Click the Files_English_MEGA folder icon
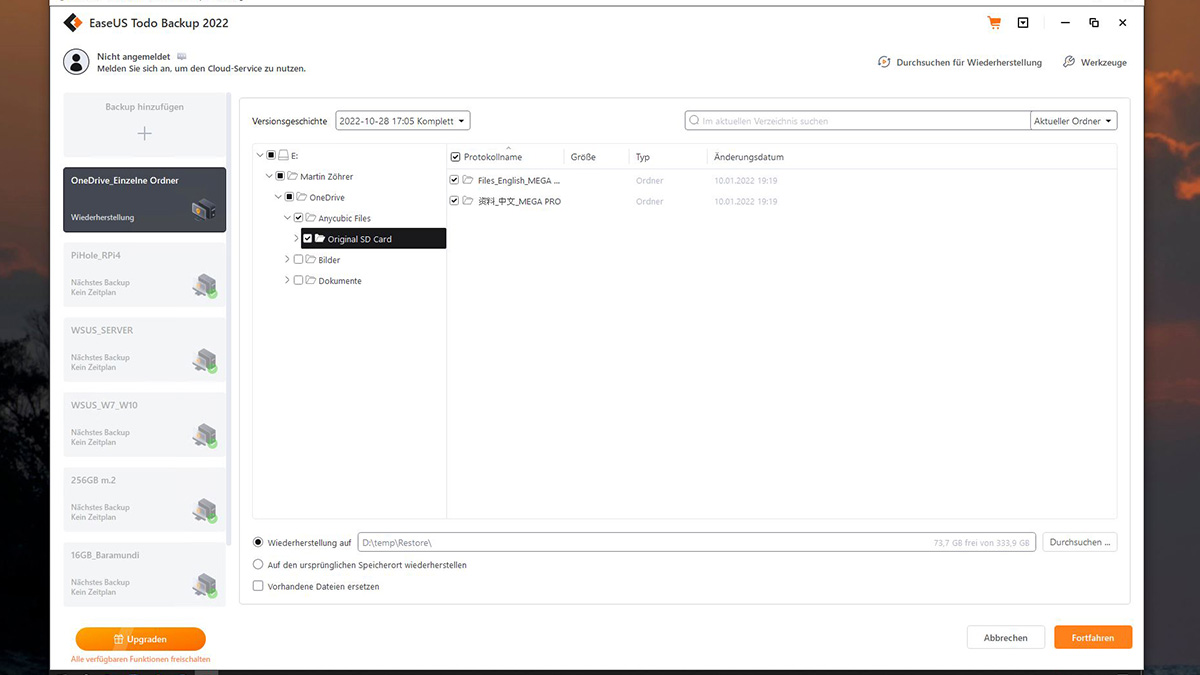Image resolution: width=1200 pixels, height=675 pixels. pyautogui.click(x=468, y=181)
